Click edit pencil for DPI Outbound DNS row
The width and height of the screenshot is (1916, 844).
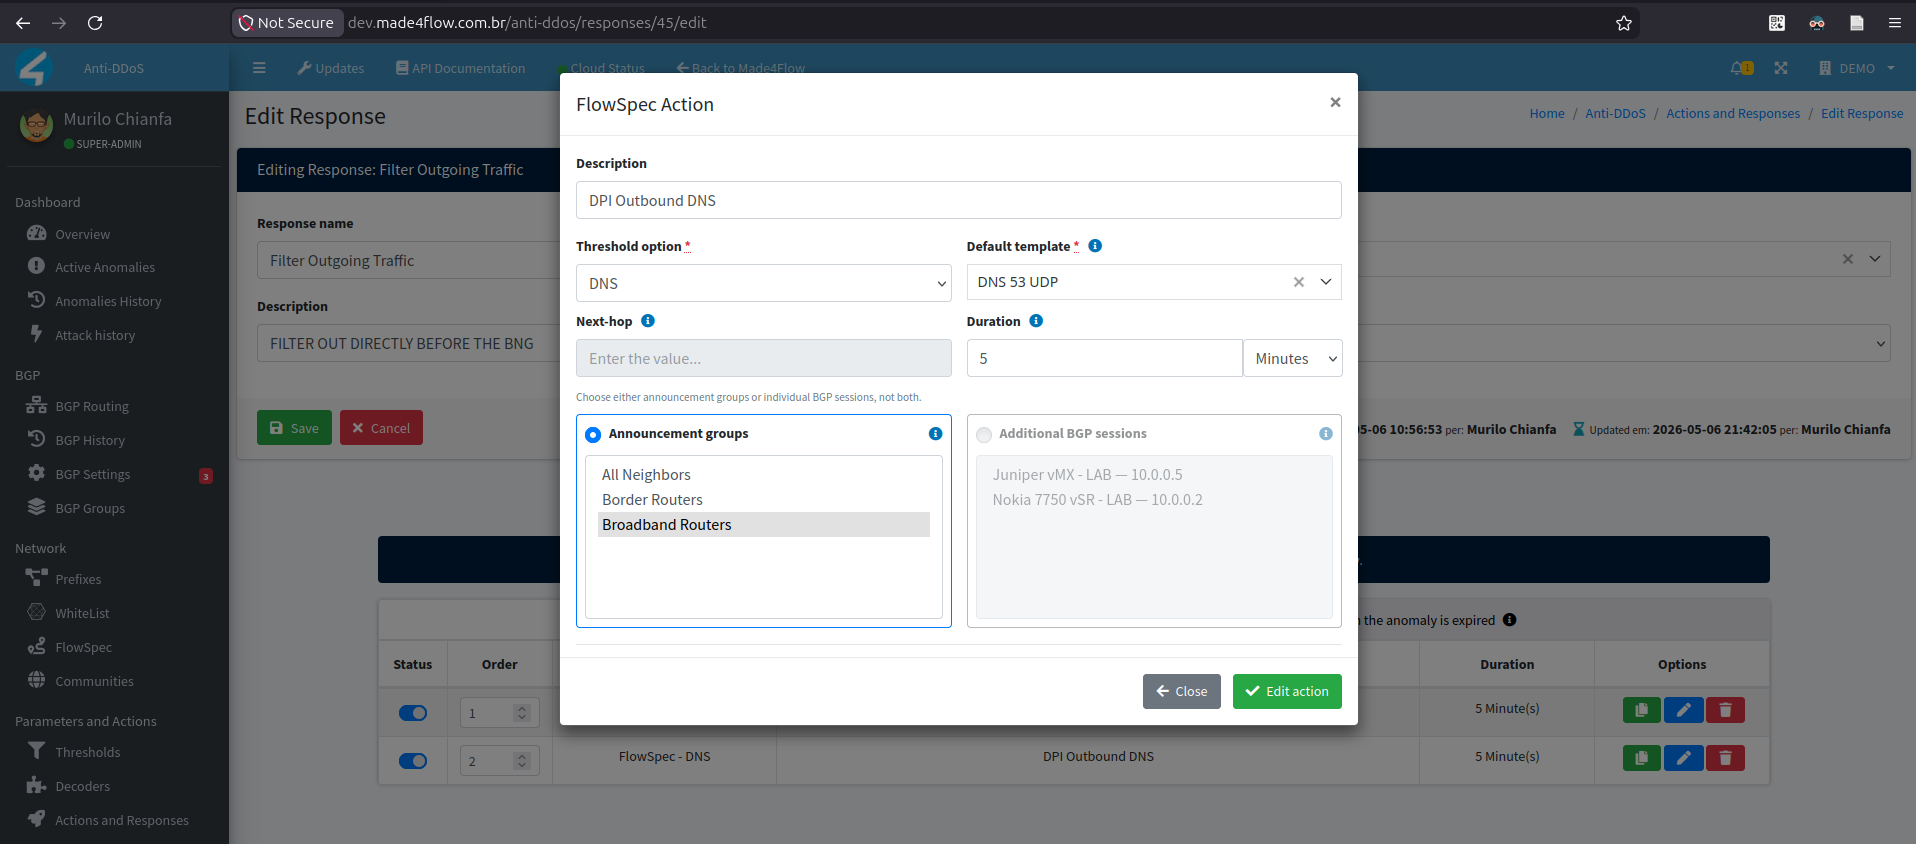point(1683,758)
